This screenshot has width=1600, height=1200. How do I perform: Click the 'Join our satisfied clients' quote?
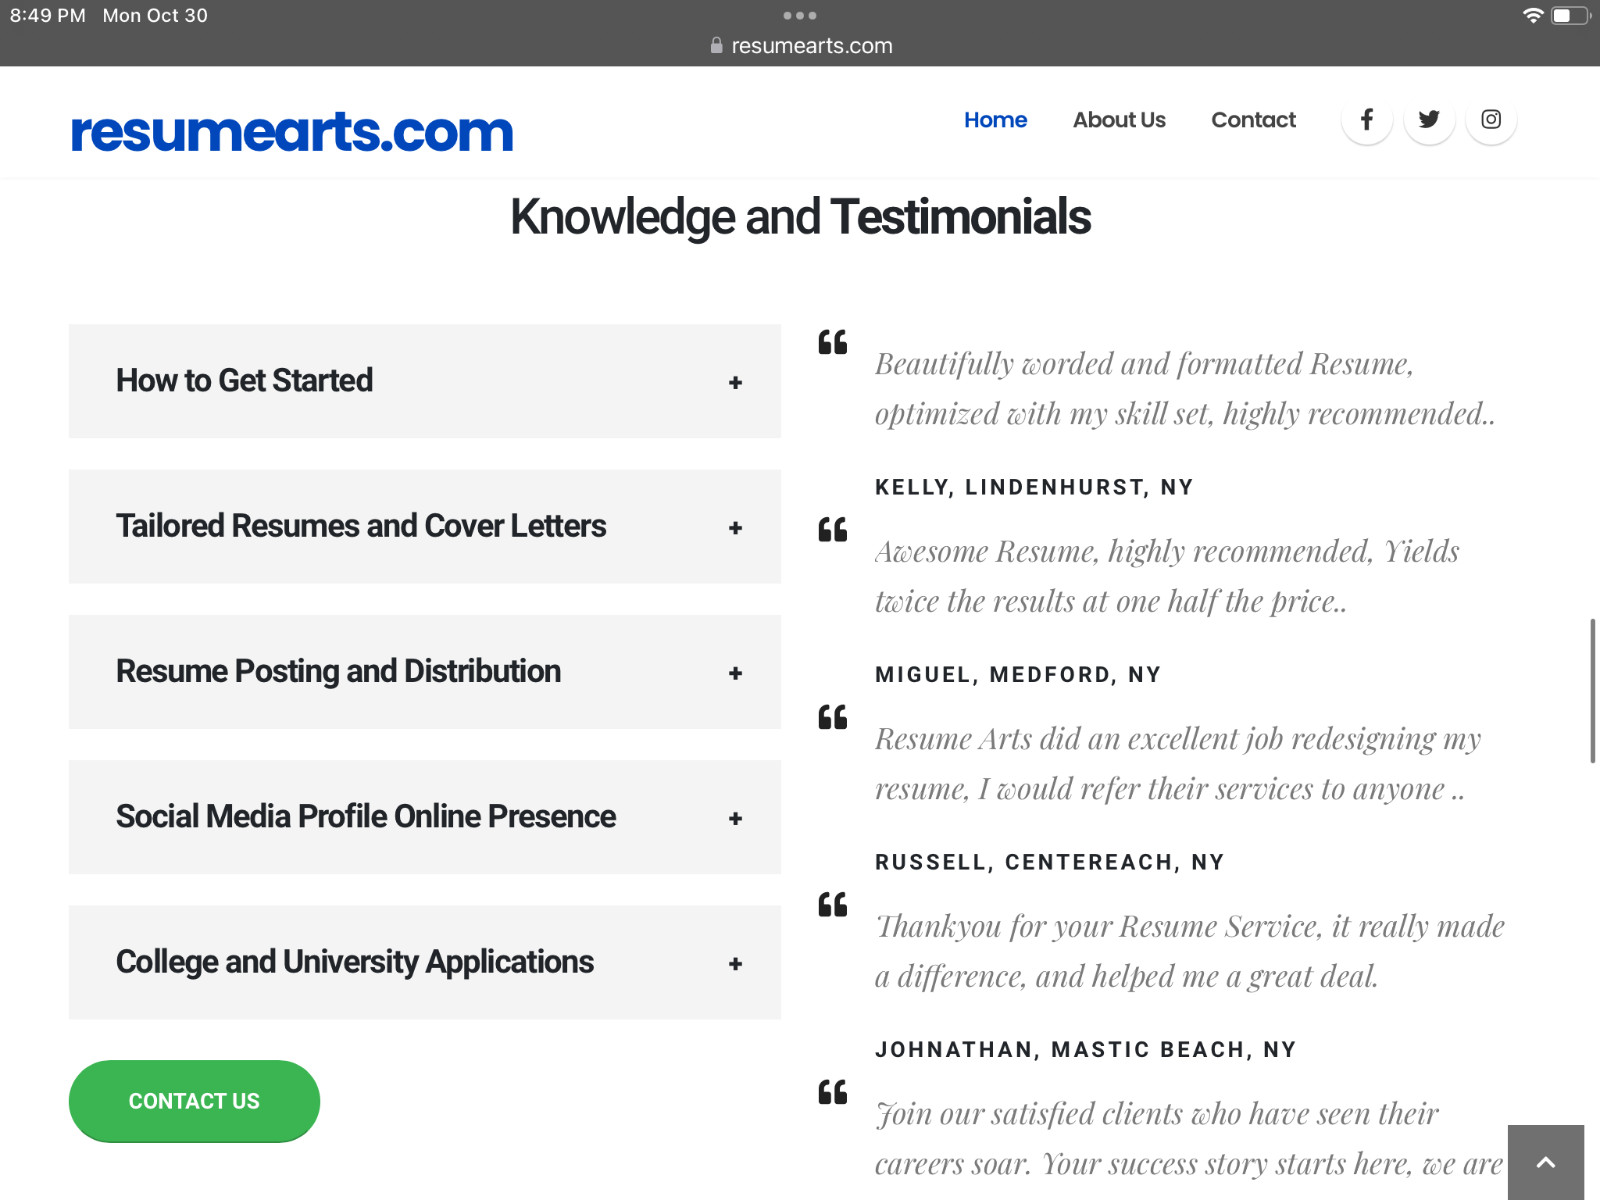(1189, 1139)
